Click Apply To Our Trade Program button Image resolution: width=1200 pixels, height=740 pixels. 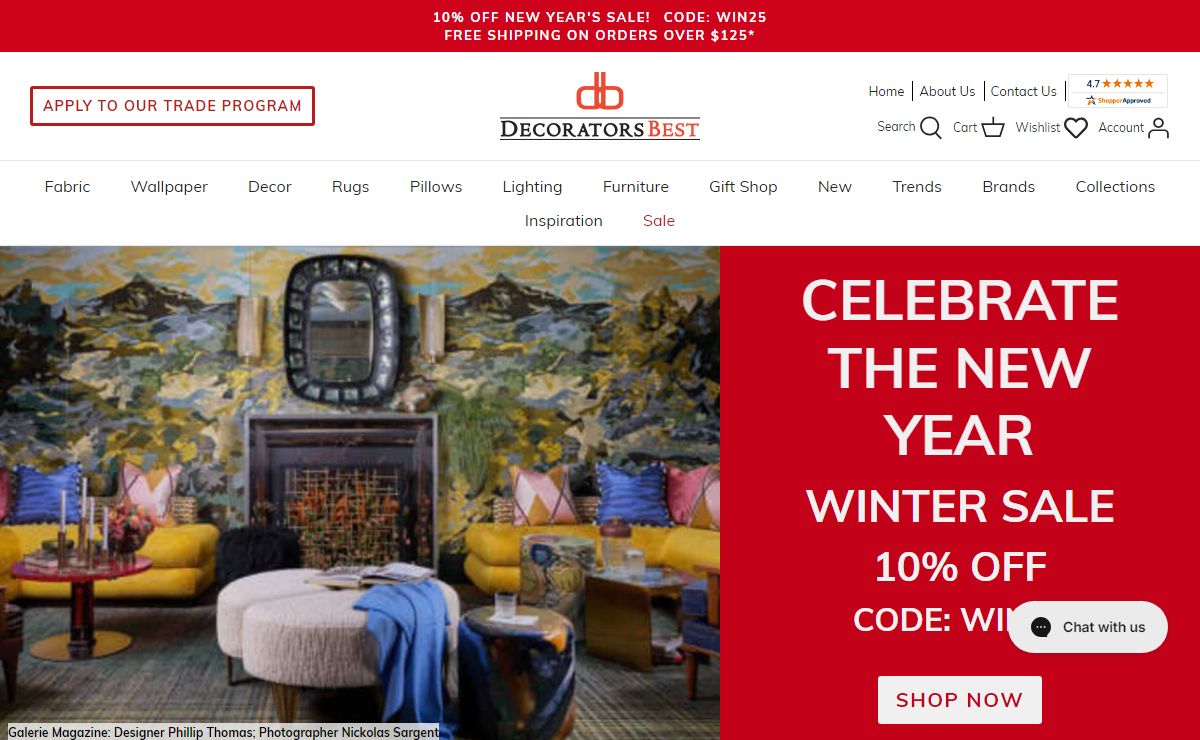coord(172,106)
